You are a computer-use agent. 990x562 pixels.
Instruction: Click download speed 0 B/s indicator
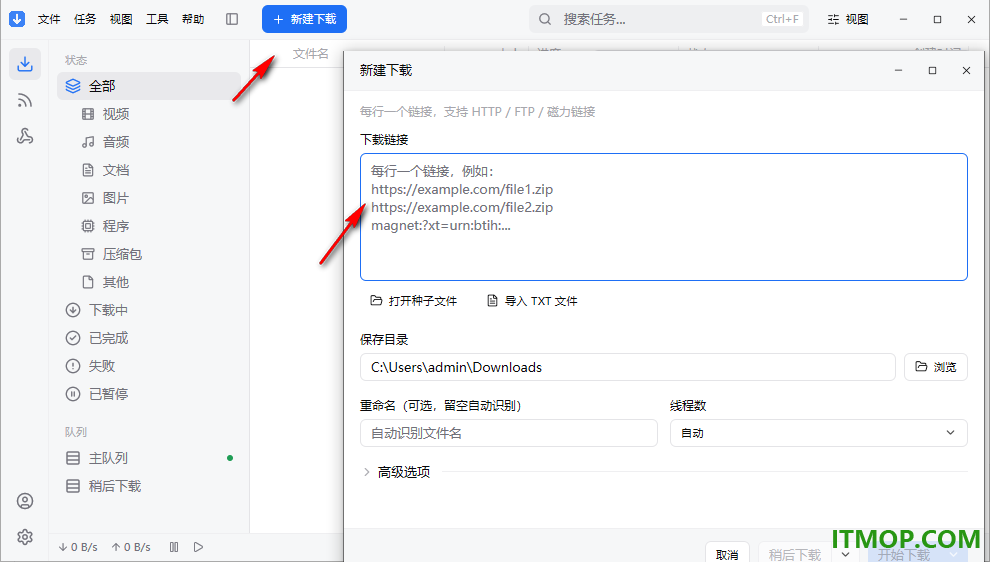pyautogui.click(x=78, y=547)
